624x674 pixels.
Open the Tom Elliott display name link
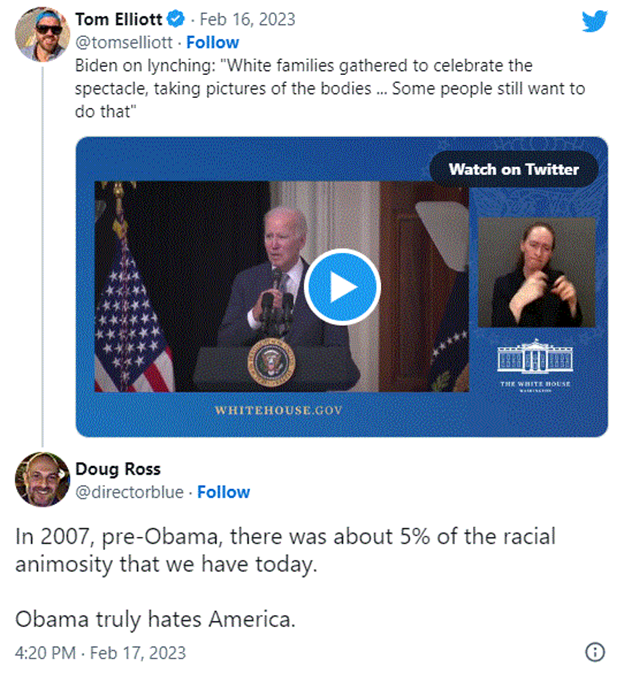coord(115,19)
